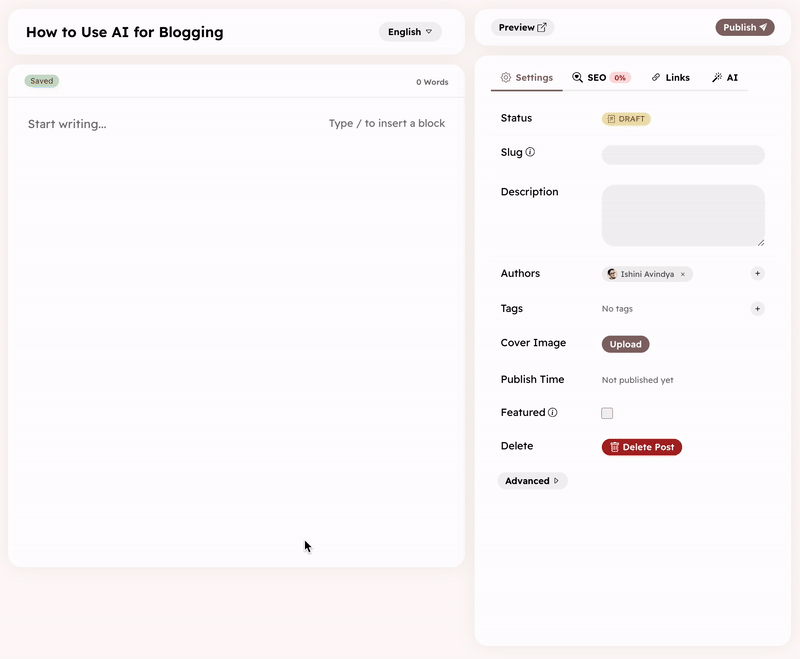Switch to the AI tab
Viewport: 800px width, 659px height.
725,78
